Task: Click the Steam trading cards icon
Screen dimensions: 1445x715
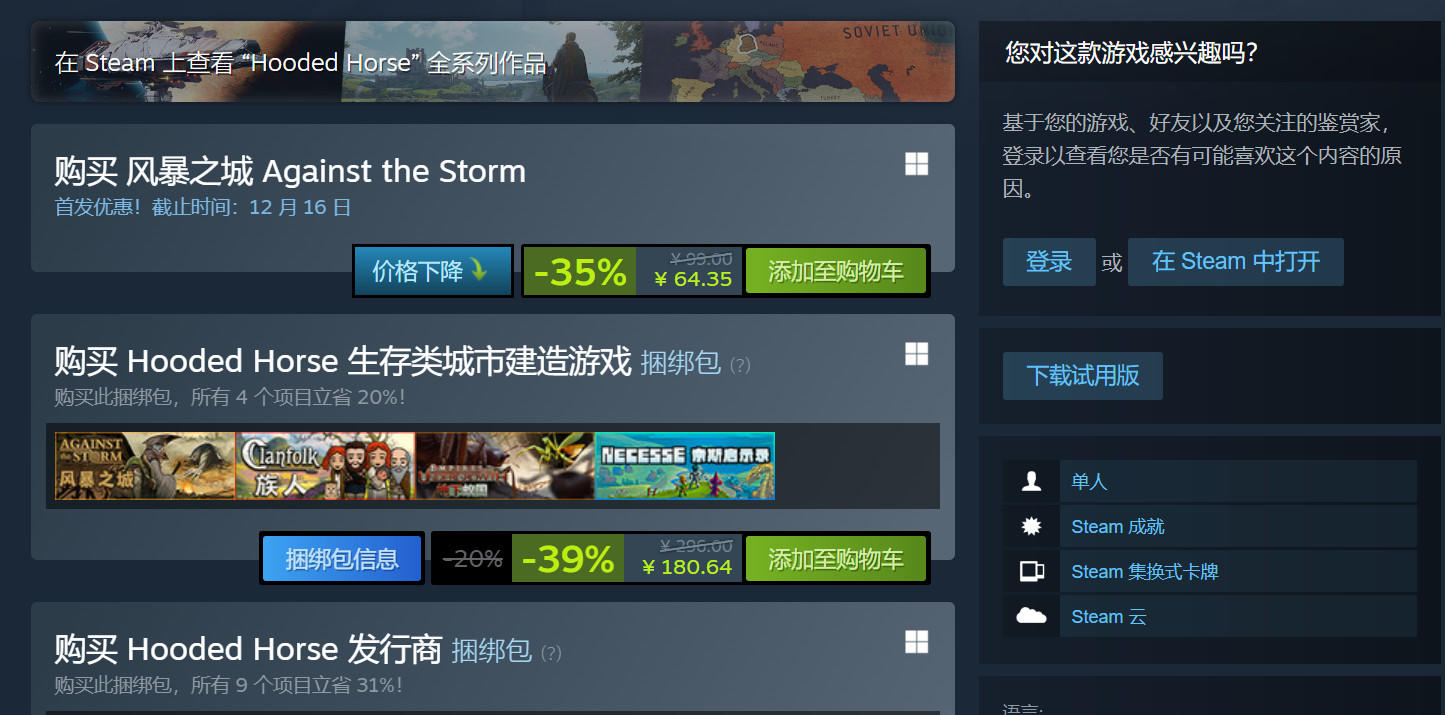Action: (1031, 572)
